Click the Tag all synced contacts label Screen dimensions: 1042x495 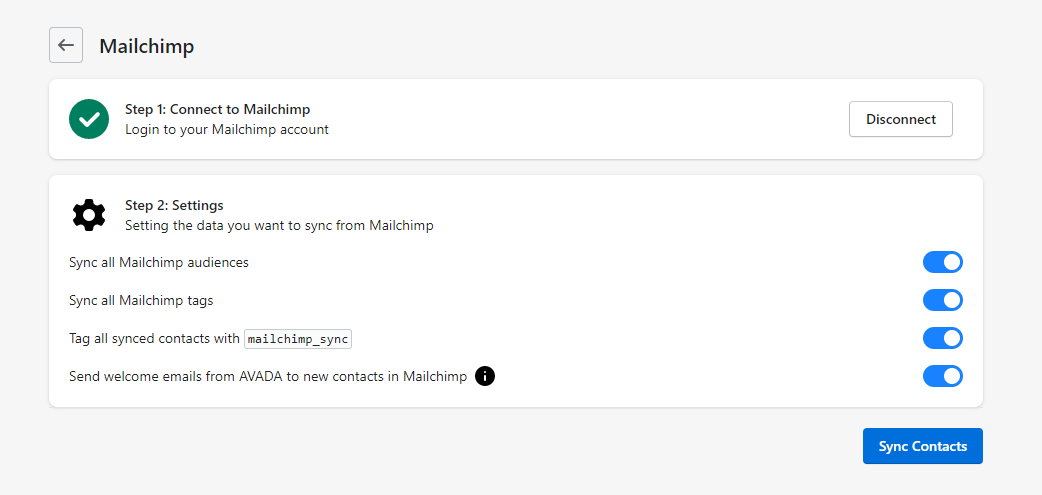click(x=154, y=339)
